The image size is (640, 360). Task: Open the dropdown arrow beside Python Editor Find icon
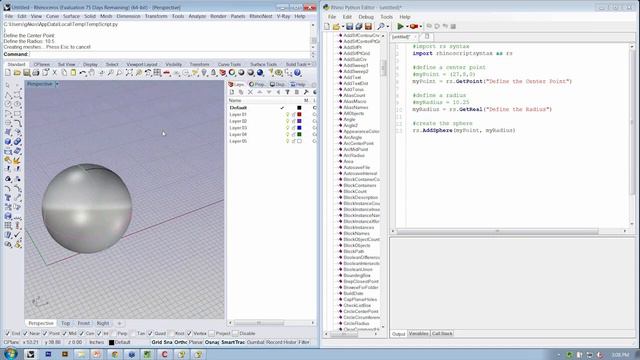(387, 27)
